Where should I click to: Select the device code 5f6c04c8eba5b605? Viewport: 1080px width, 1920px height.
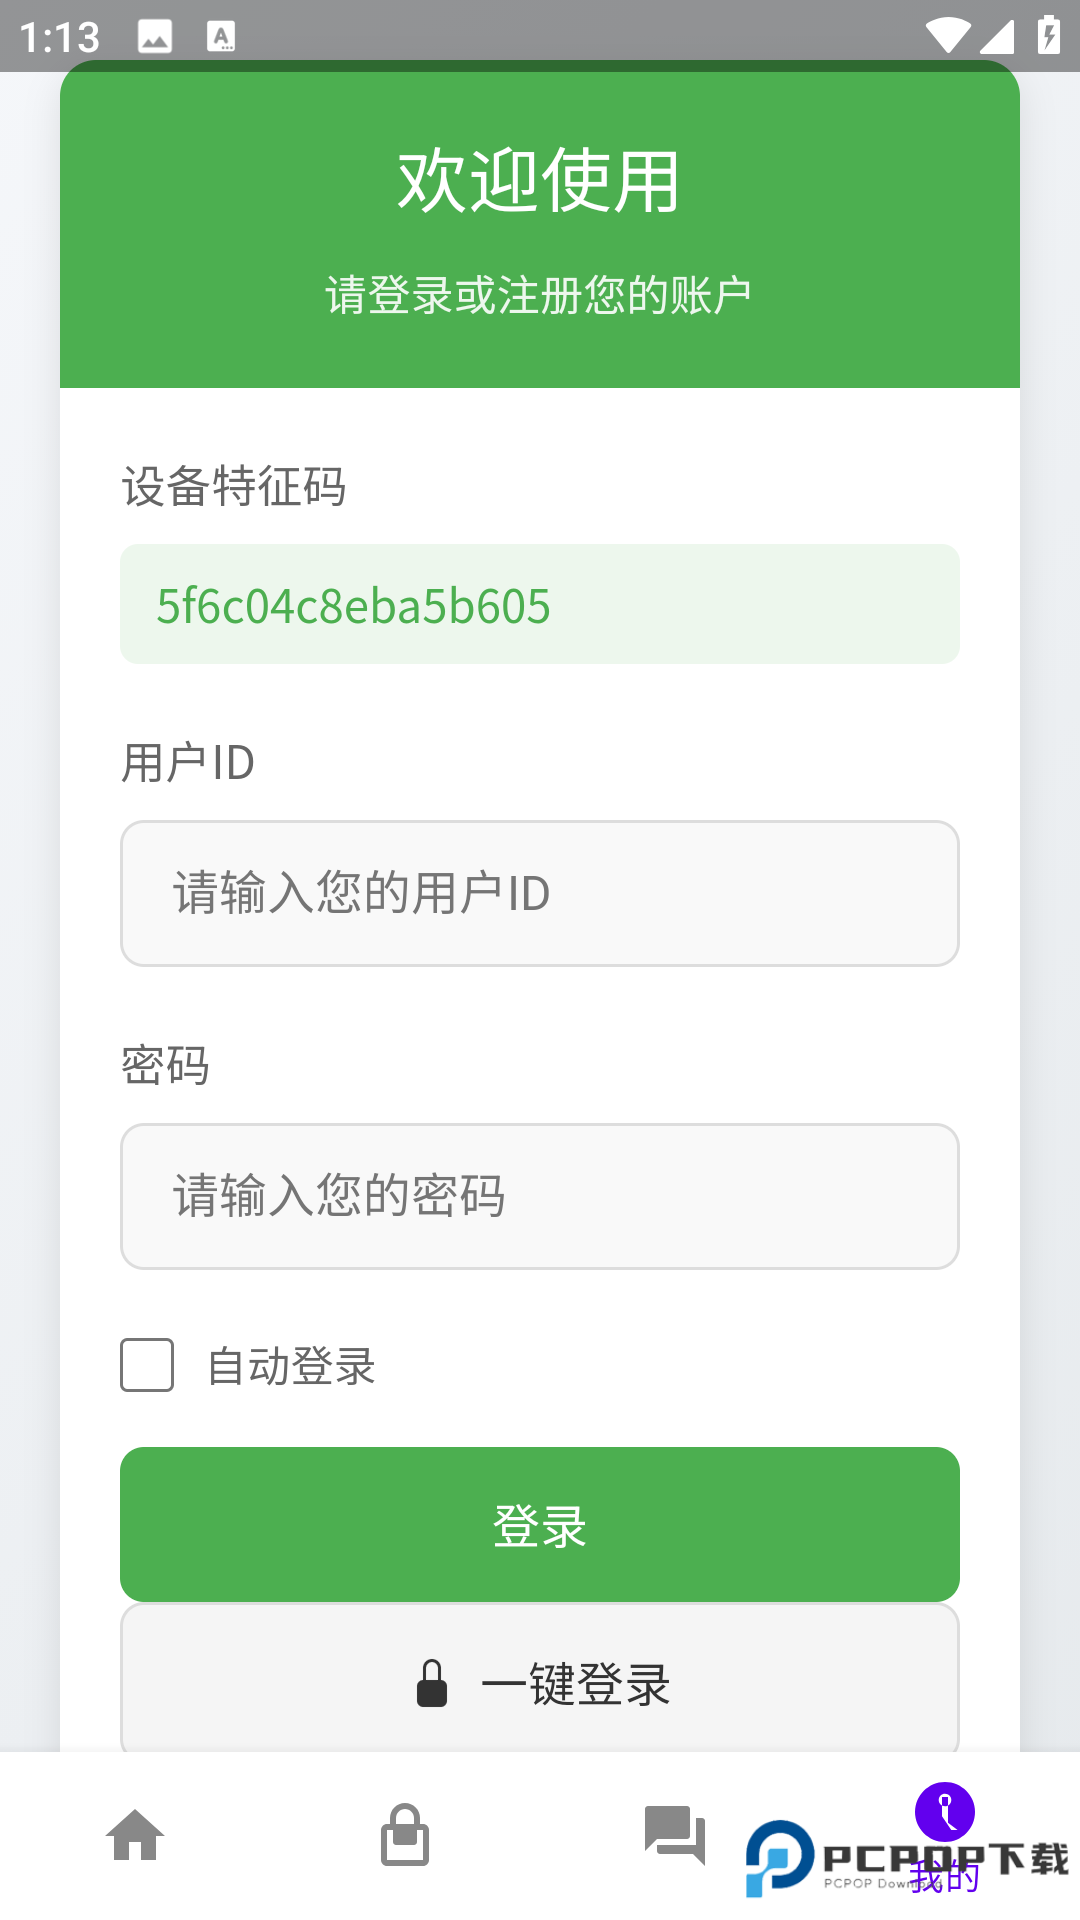[353, 606]
